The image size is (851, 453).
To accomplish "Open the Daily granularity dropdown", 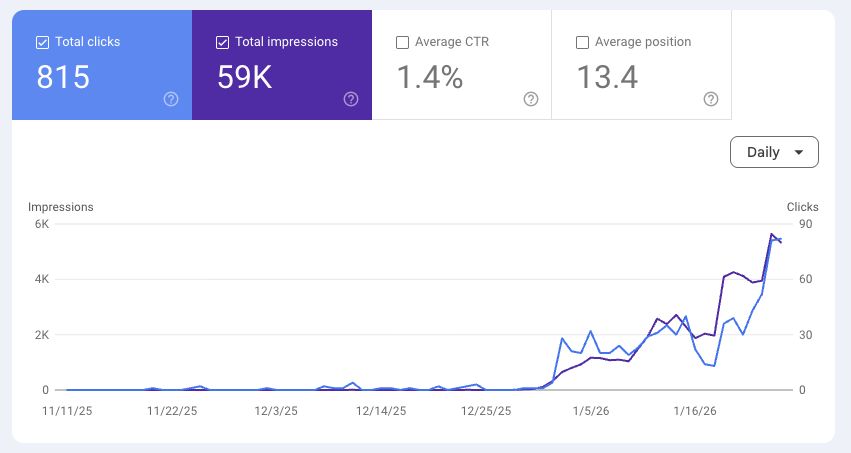I will tap(774, 152).
